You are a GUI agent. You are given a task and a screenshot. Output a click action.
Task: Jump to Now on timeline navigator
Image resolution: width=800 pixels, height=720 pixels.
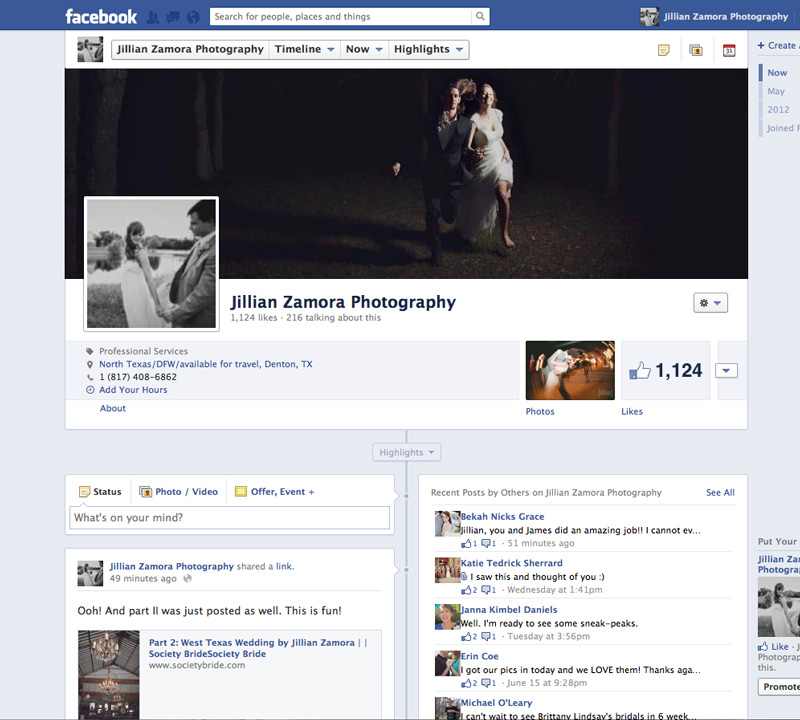(x=777, y=73)
